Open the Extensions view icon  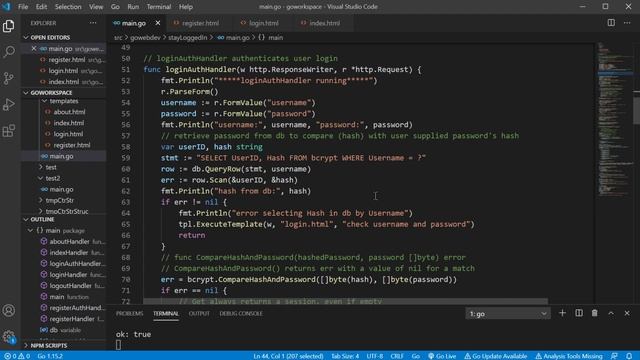coord(9,131)
